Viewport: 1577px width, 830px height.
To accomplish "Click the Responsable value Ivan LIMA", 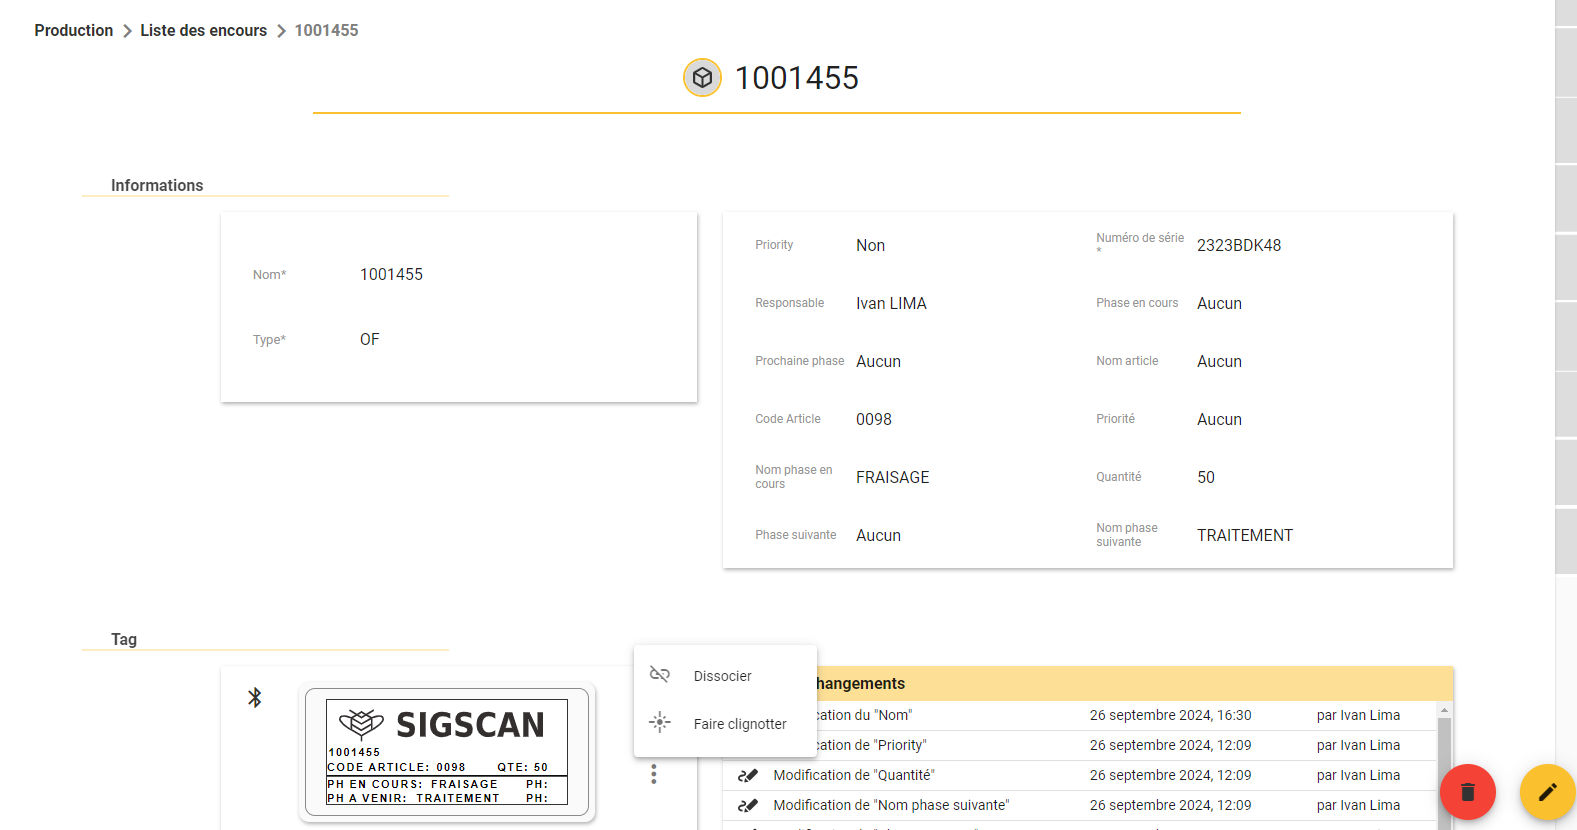I will pos(891,303).
